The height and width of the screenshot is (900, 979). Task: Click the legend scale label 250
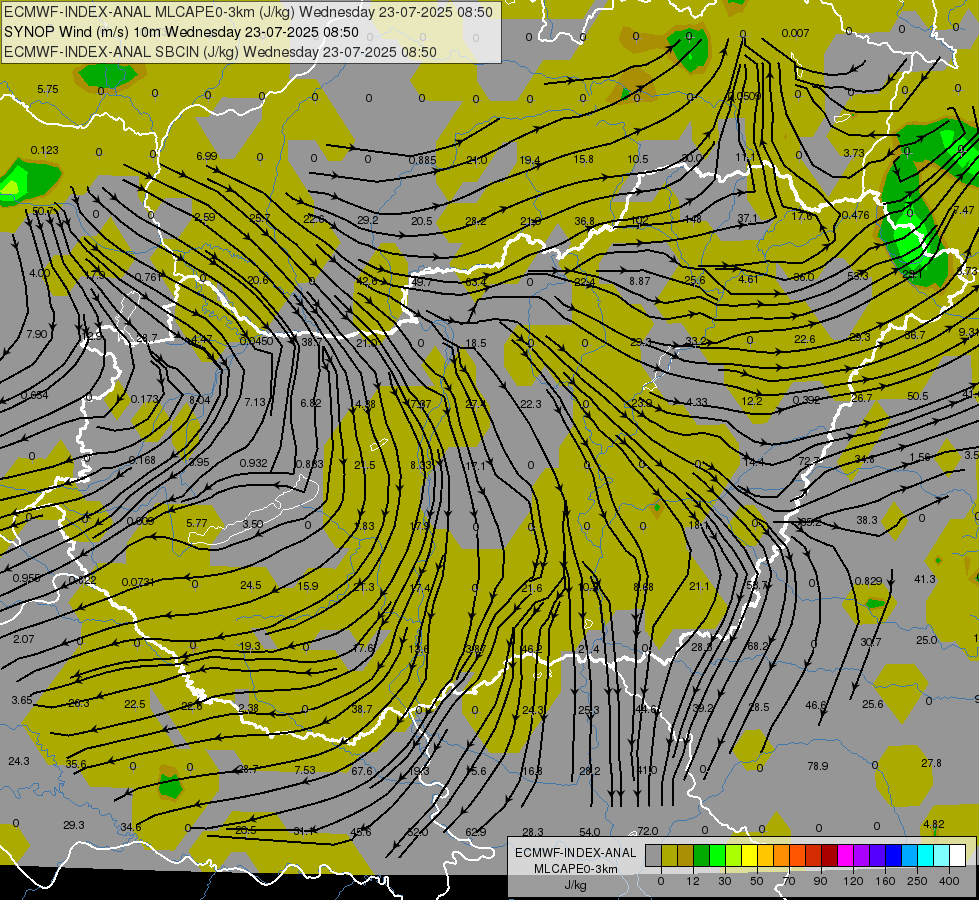(917, 881)
